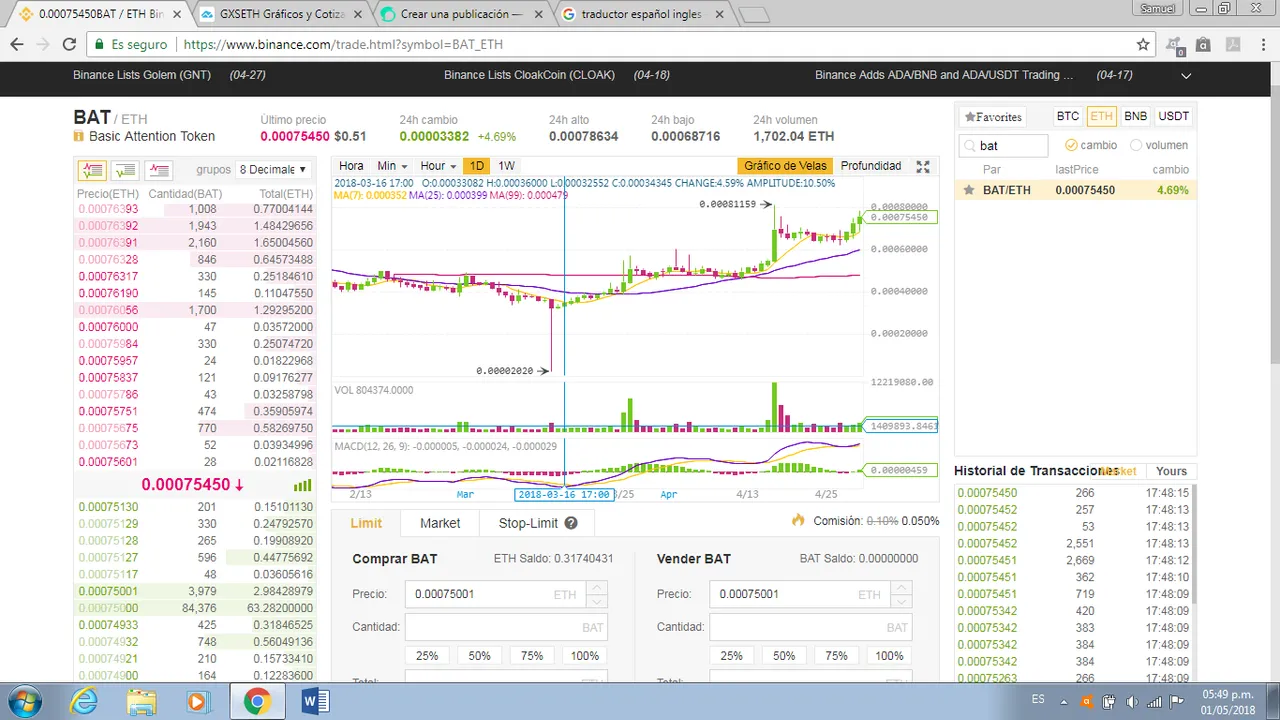
Task: Click volume speaker tray icon
Action: pyautogui.click(x=1131, y=701)
